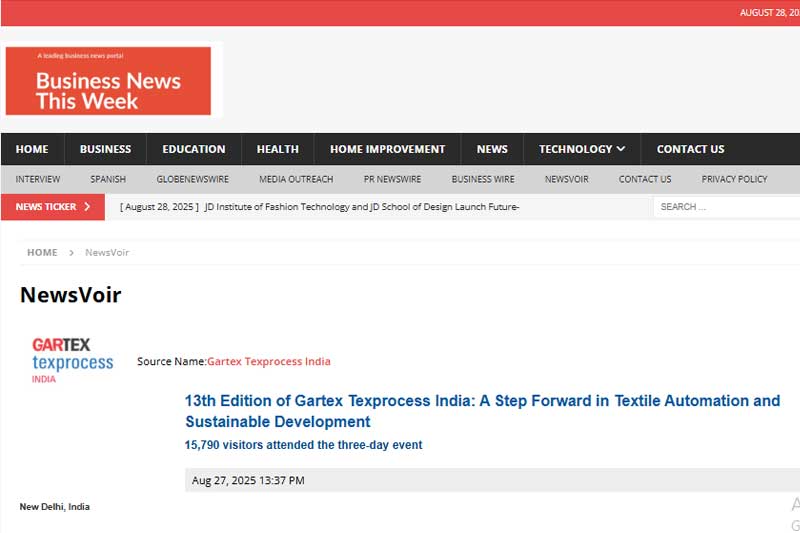Open the GlobeNewswire submenu link
Screen dimensions: 800x533
pyautogui.click(x=192, y=179)
